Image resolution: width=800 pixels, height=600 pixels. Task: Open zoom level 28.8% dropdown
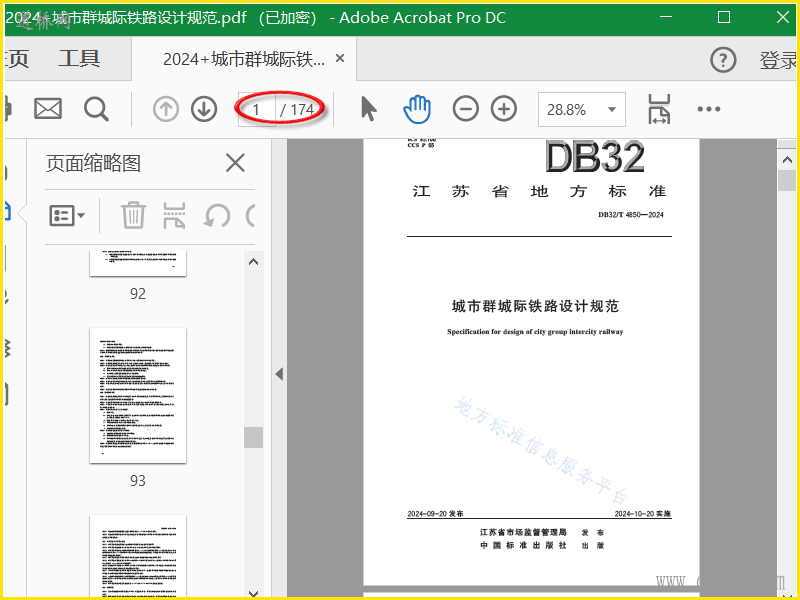click(x=582, y=109)
